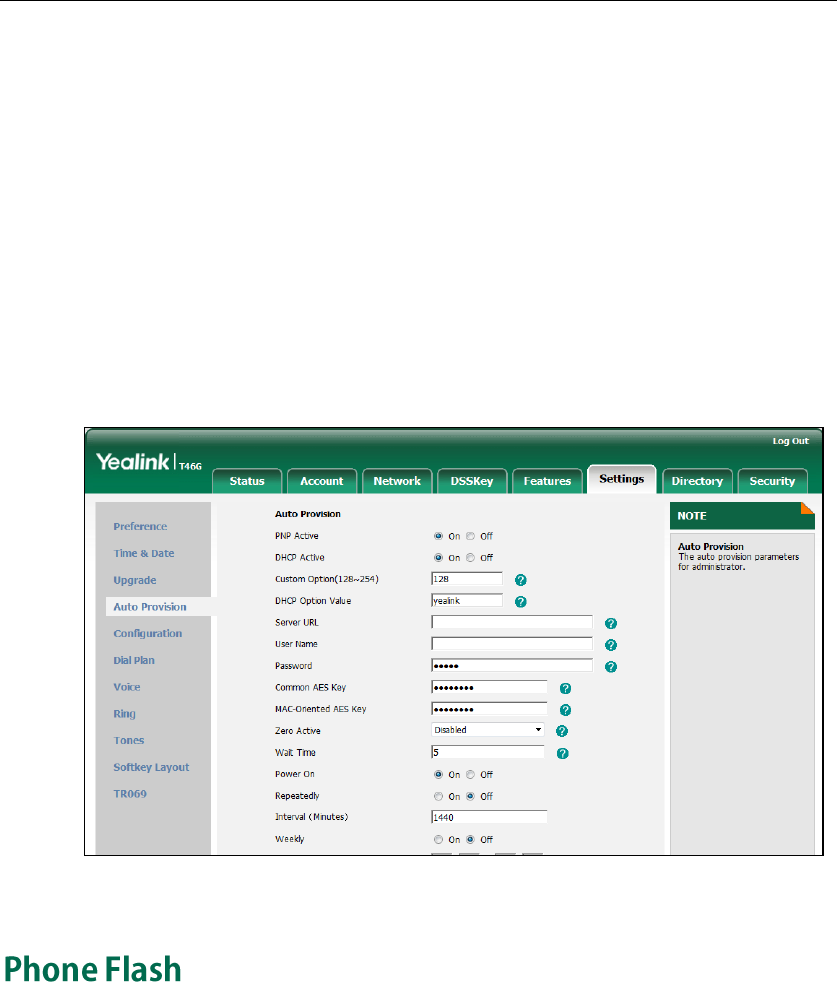Click the 'Auto Provision' section heading
Viewport: 837px width, 990px height.
(307, 514)
